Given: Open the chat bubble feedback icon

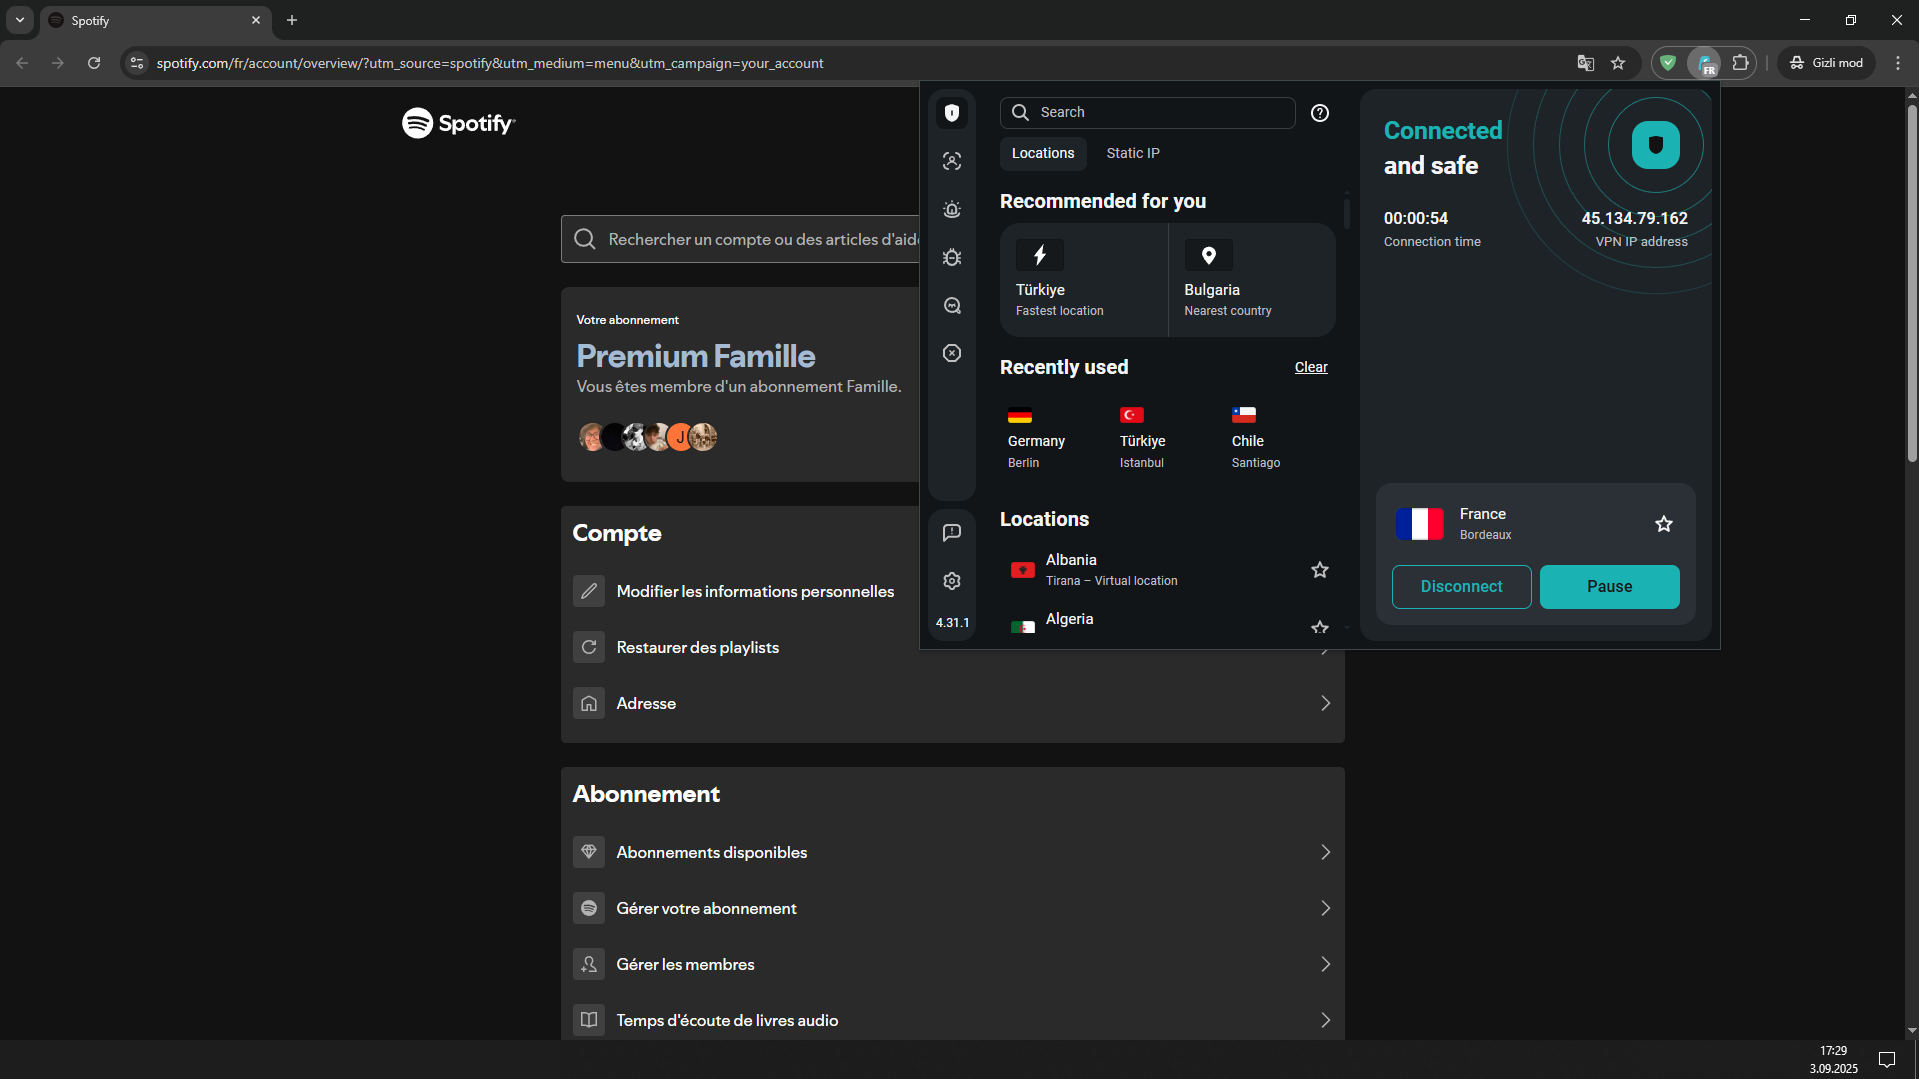Looking at the screenshot, I should pyautogui.click(x=952, y=533).
